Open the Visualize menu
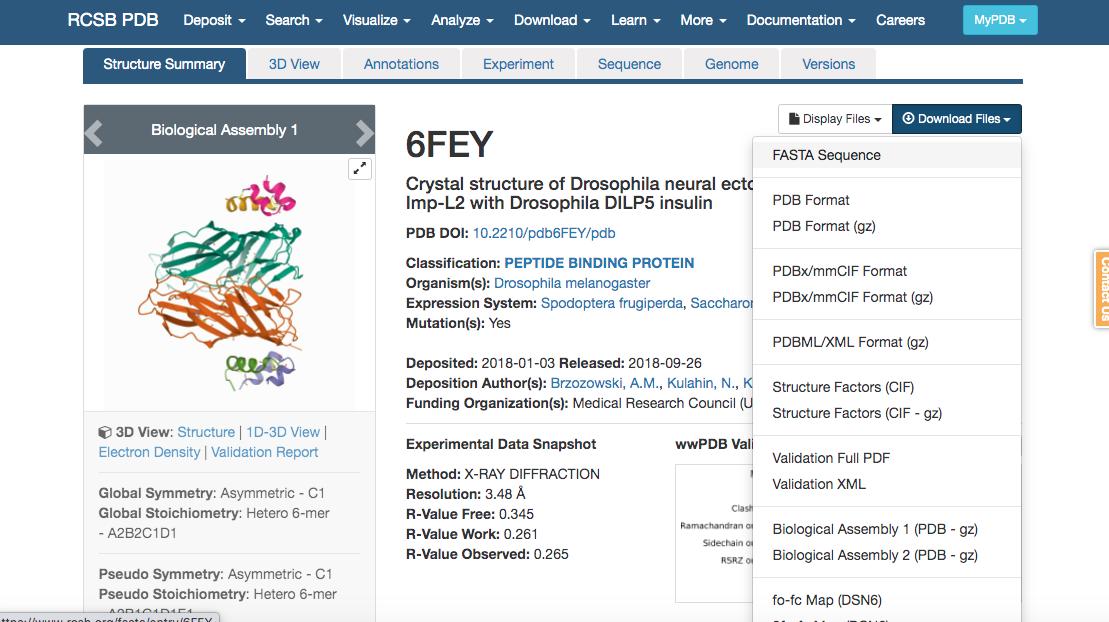This screenshot has width=1109, height=622. [376, 20]
